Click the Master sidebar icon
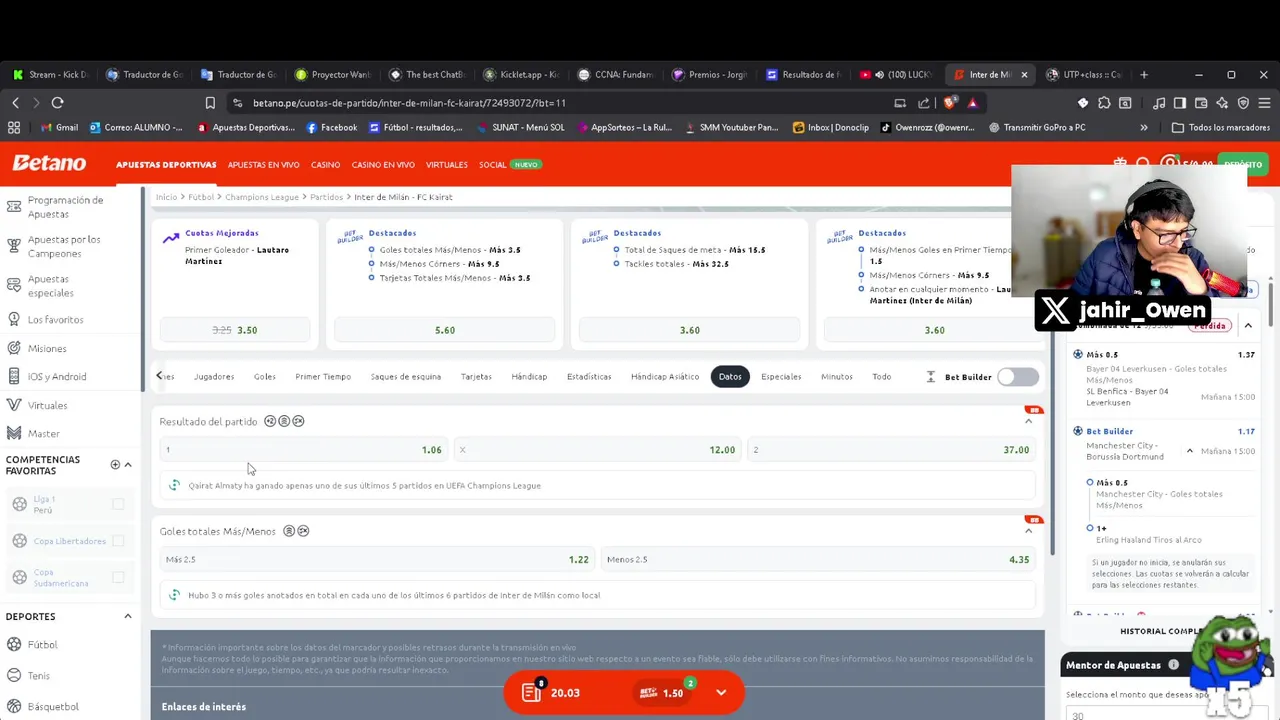The image size is (1280, 720). [x=14, y=433]
